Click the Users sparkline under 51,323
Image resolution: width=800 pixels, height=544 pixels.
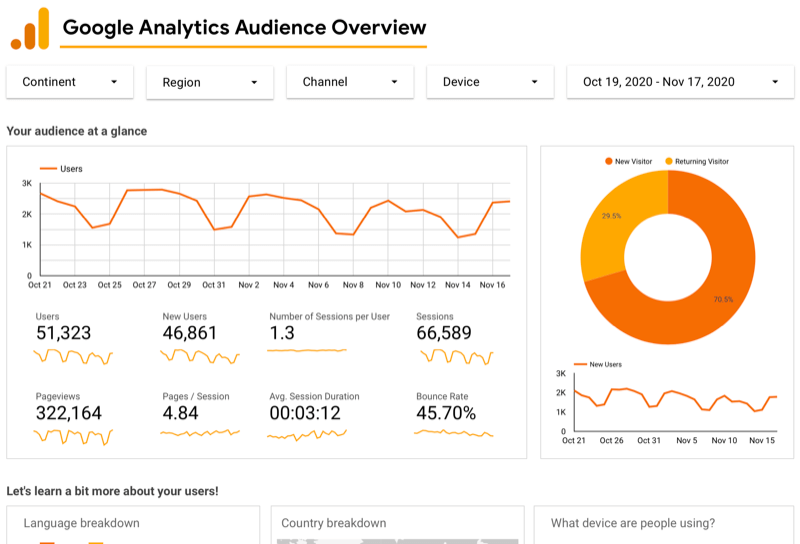[x=73, y=356]
